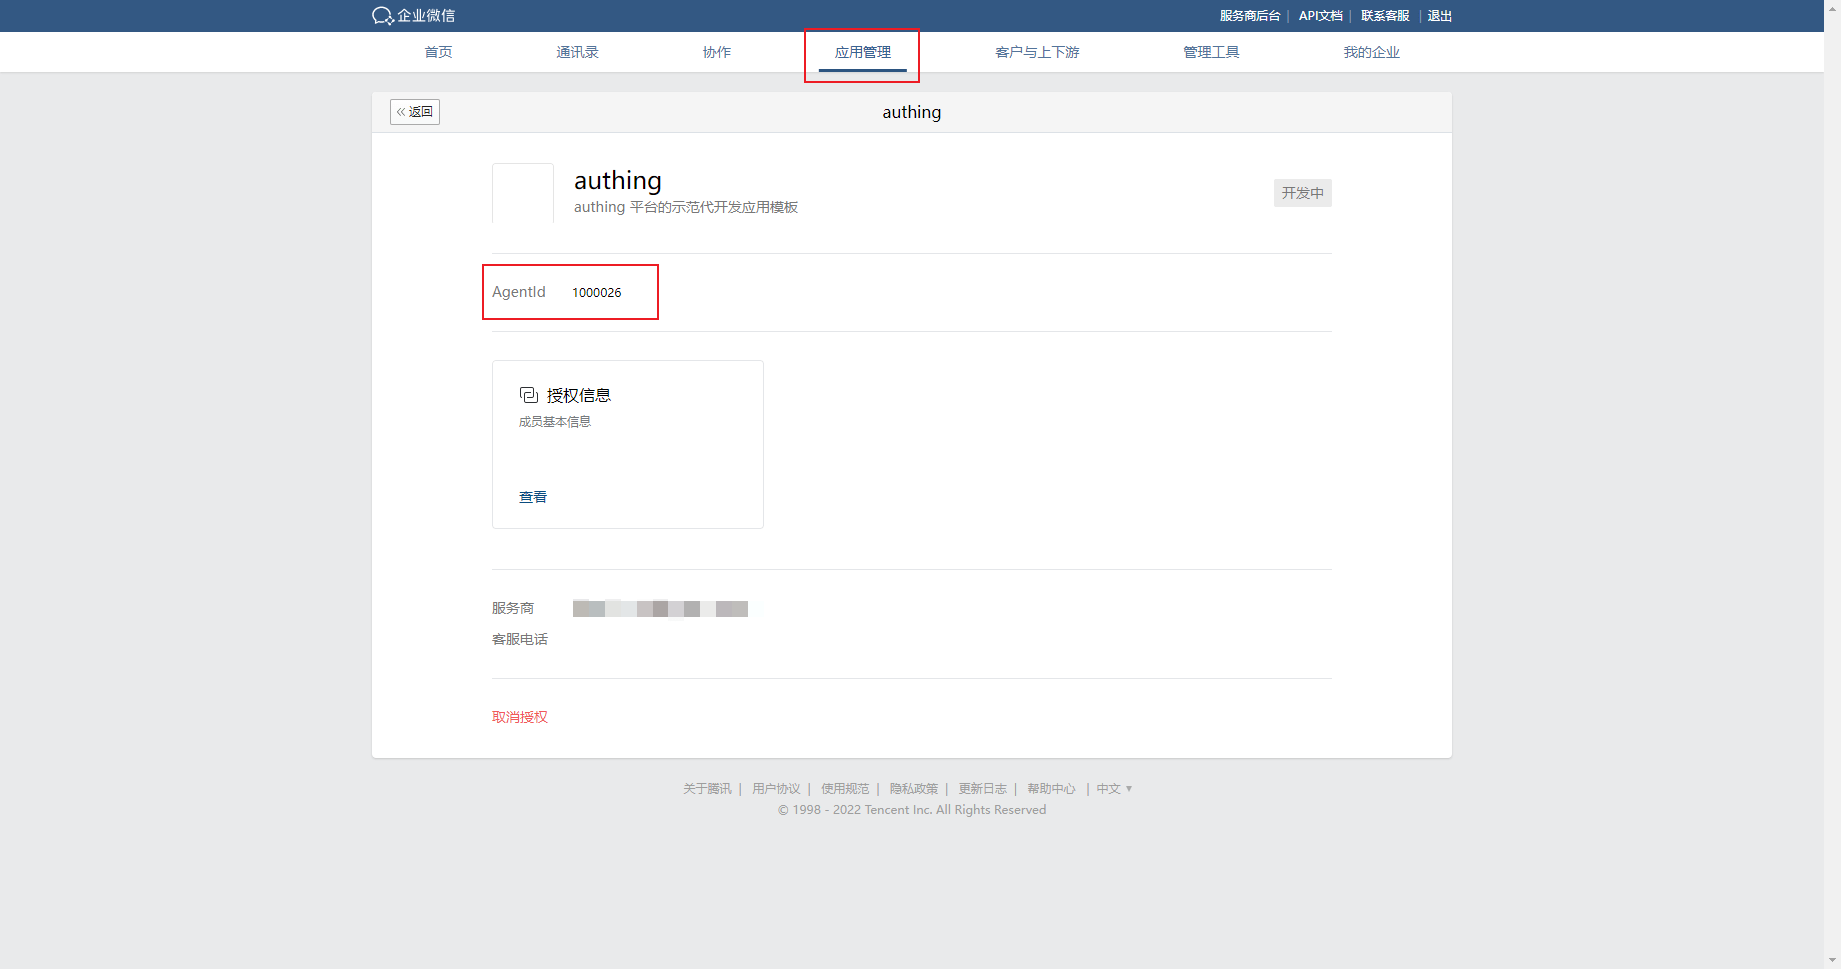
Task: Click 查看 to view authorization info
Action: (533, 497)
